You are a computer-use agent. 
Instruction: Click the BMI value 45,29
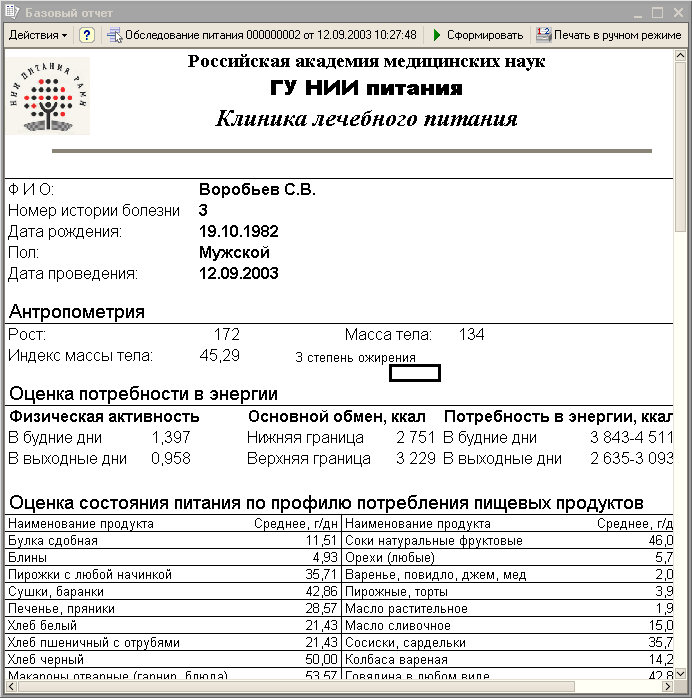click(219, 355)
